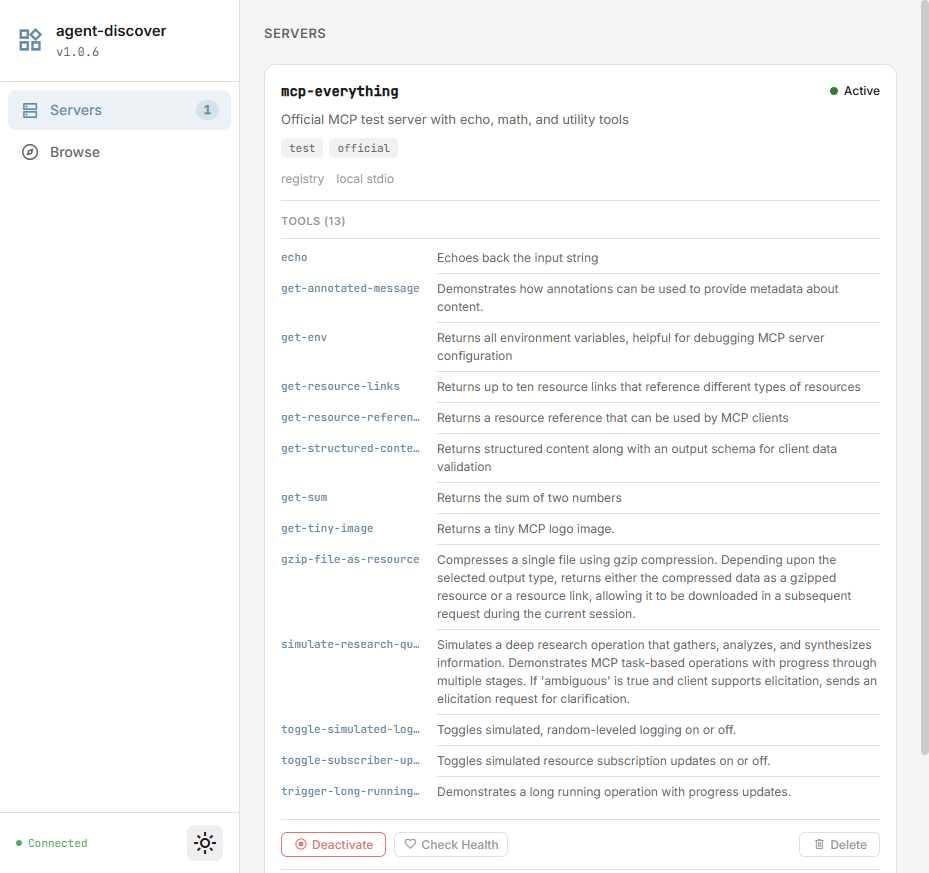Open the echo tool details

click(294, 257)
